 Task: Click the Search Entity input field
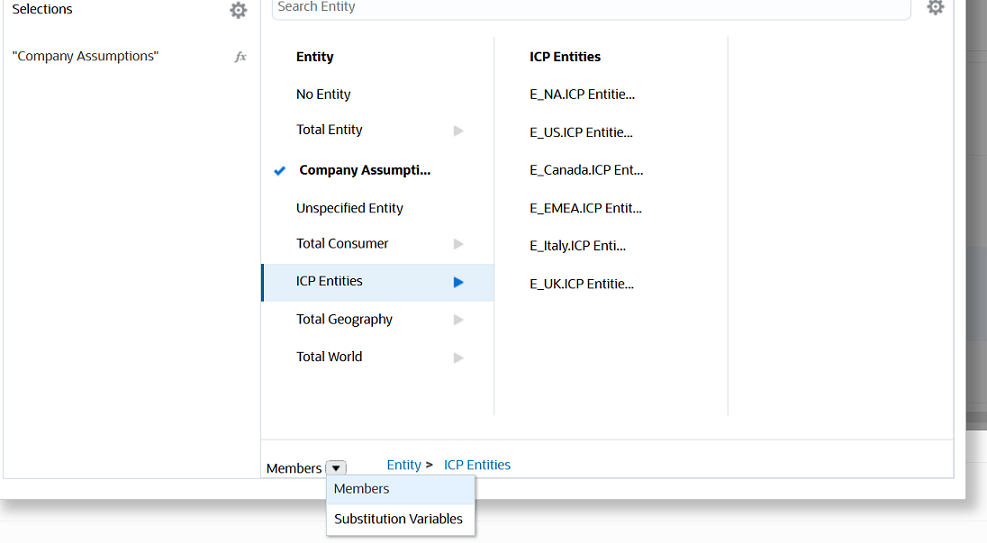coord(590,8)
